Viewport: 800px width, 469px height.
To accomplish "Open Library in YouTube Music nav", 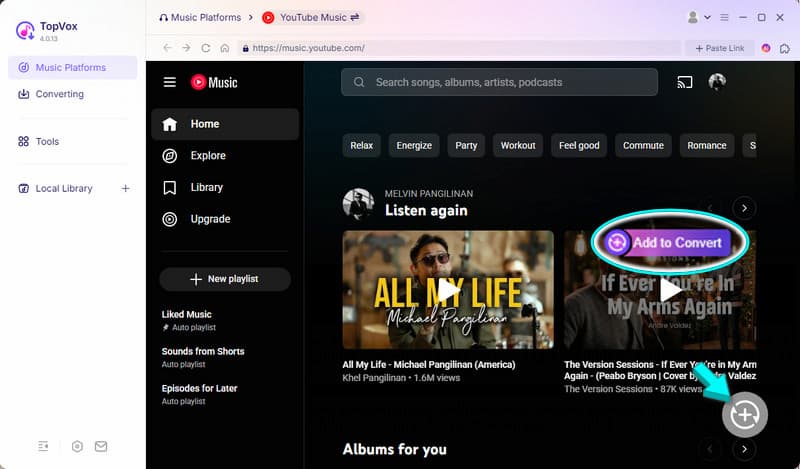I will [x=225, y=187].
